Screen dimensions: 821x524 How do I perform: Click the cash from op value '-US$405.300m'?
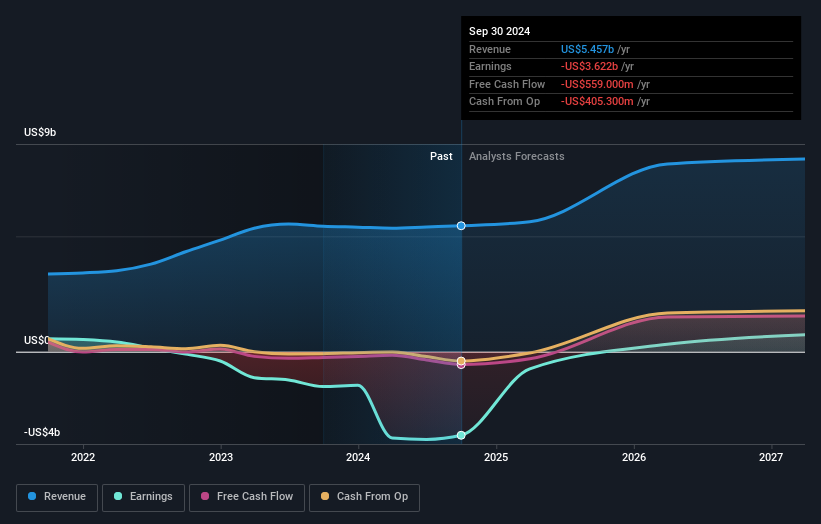(x=597, y=102)
